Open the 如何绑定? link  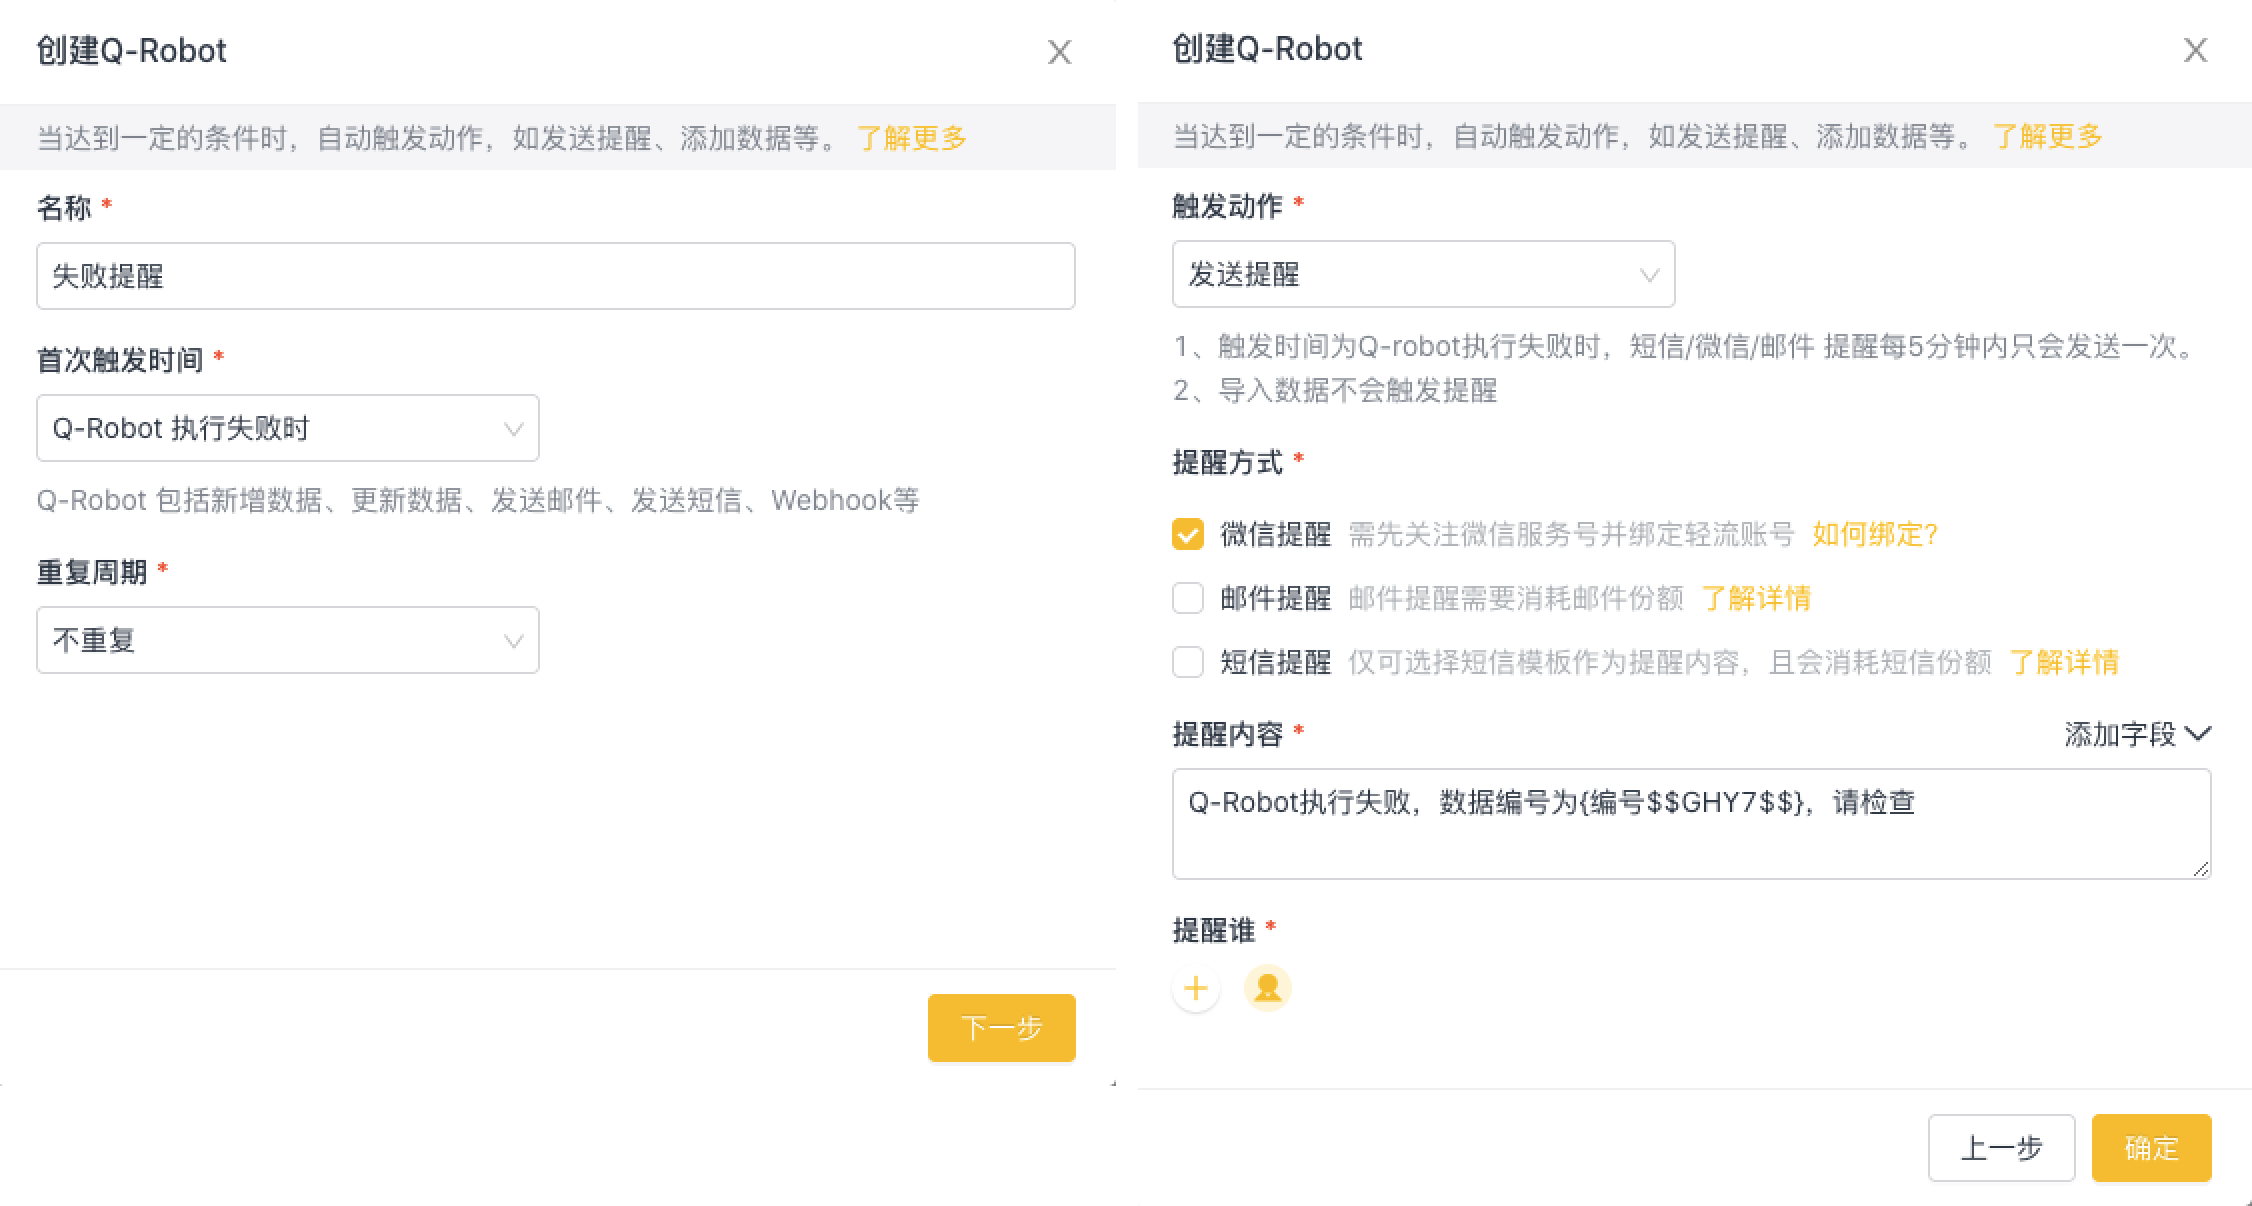coord(1875,534)
